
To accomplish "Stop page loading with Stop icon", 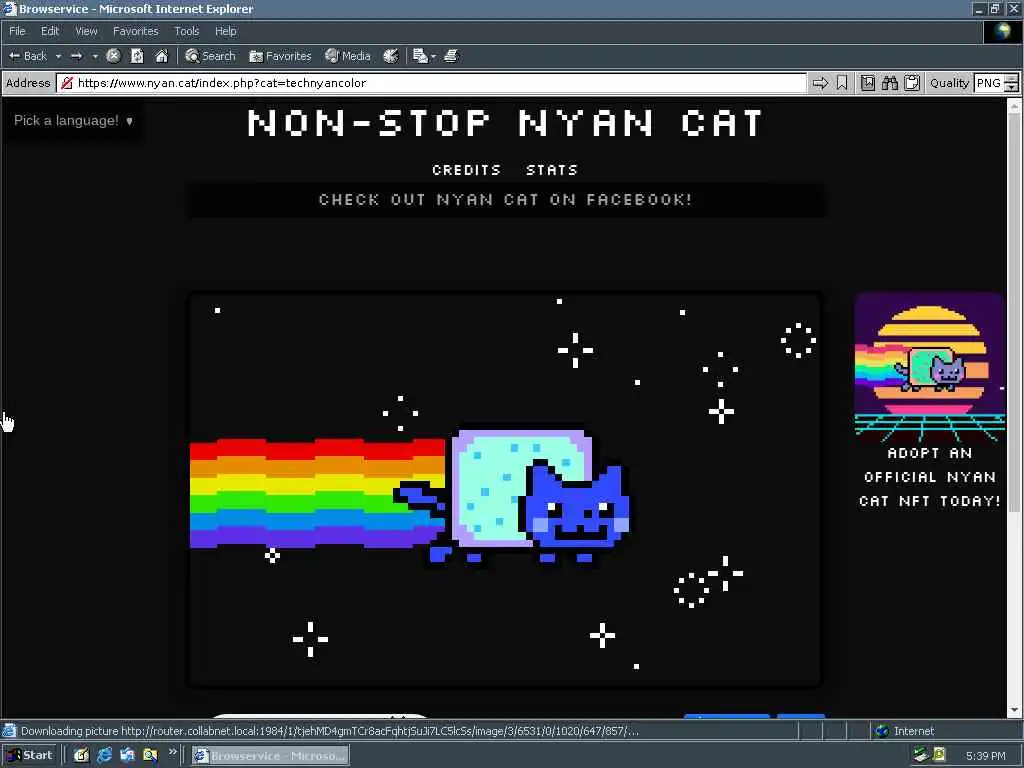I will coord(113,56).
